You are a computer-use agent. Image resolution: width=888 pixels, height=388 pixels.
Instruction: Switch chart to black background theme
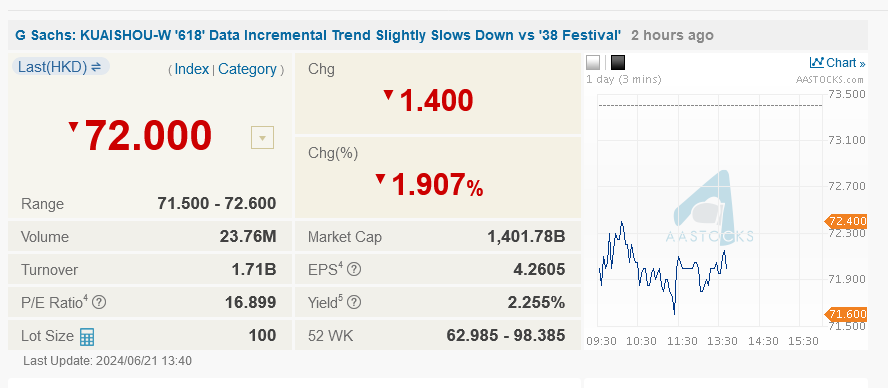pyautogui.click(x=618, y=62)
